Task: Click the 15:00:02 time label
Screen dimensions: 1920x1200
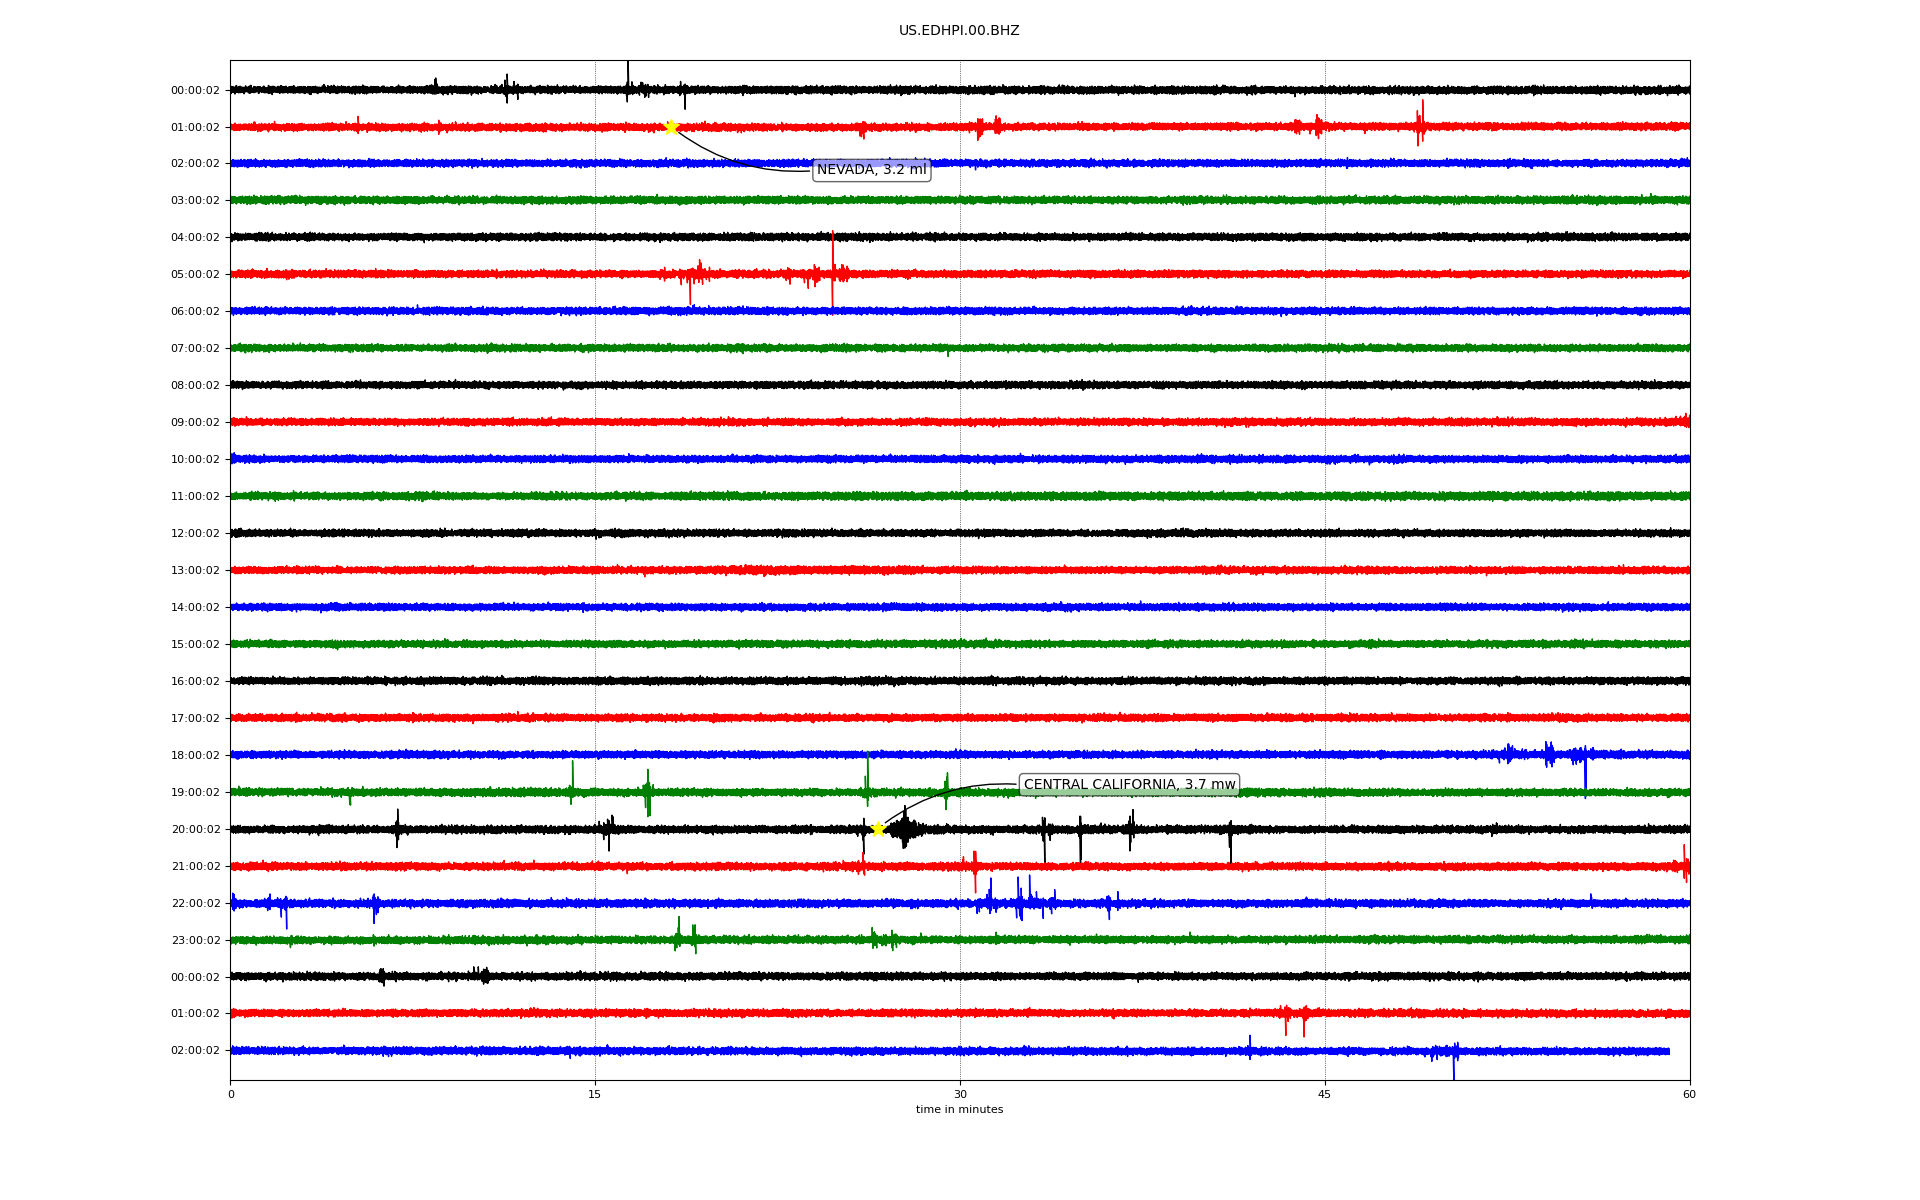Action: tap(195, 645)
